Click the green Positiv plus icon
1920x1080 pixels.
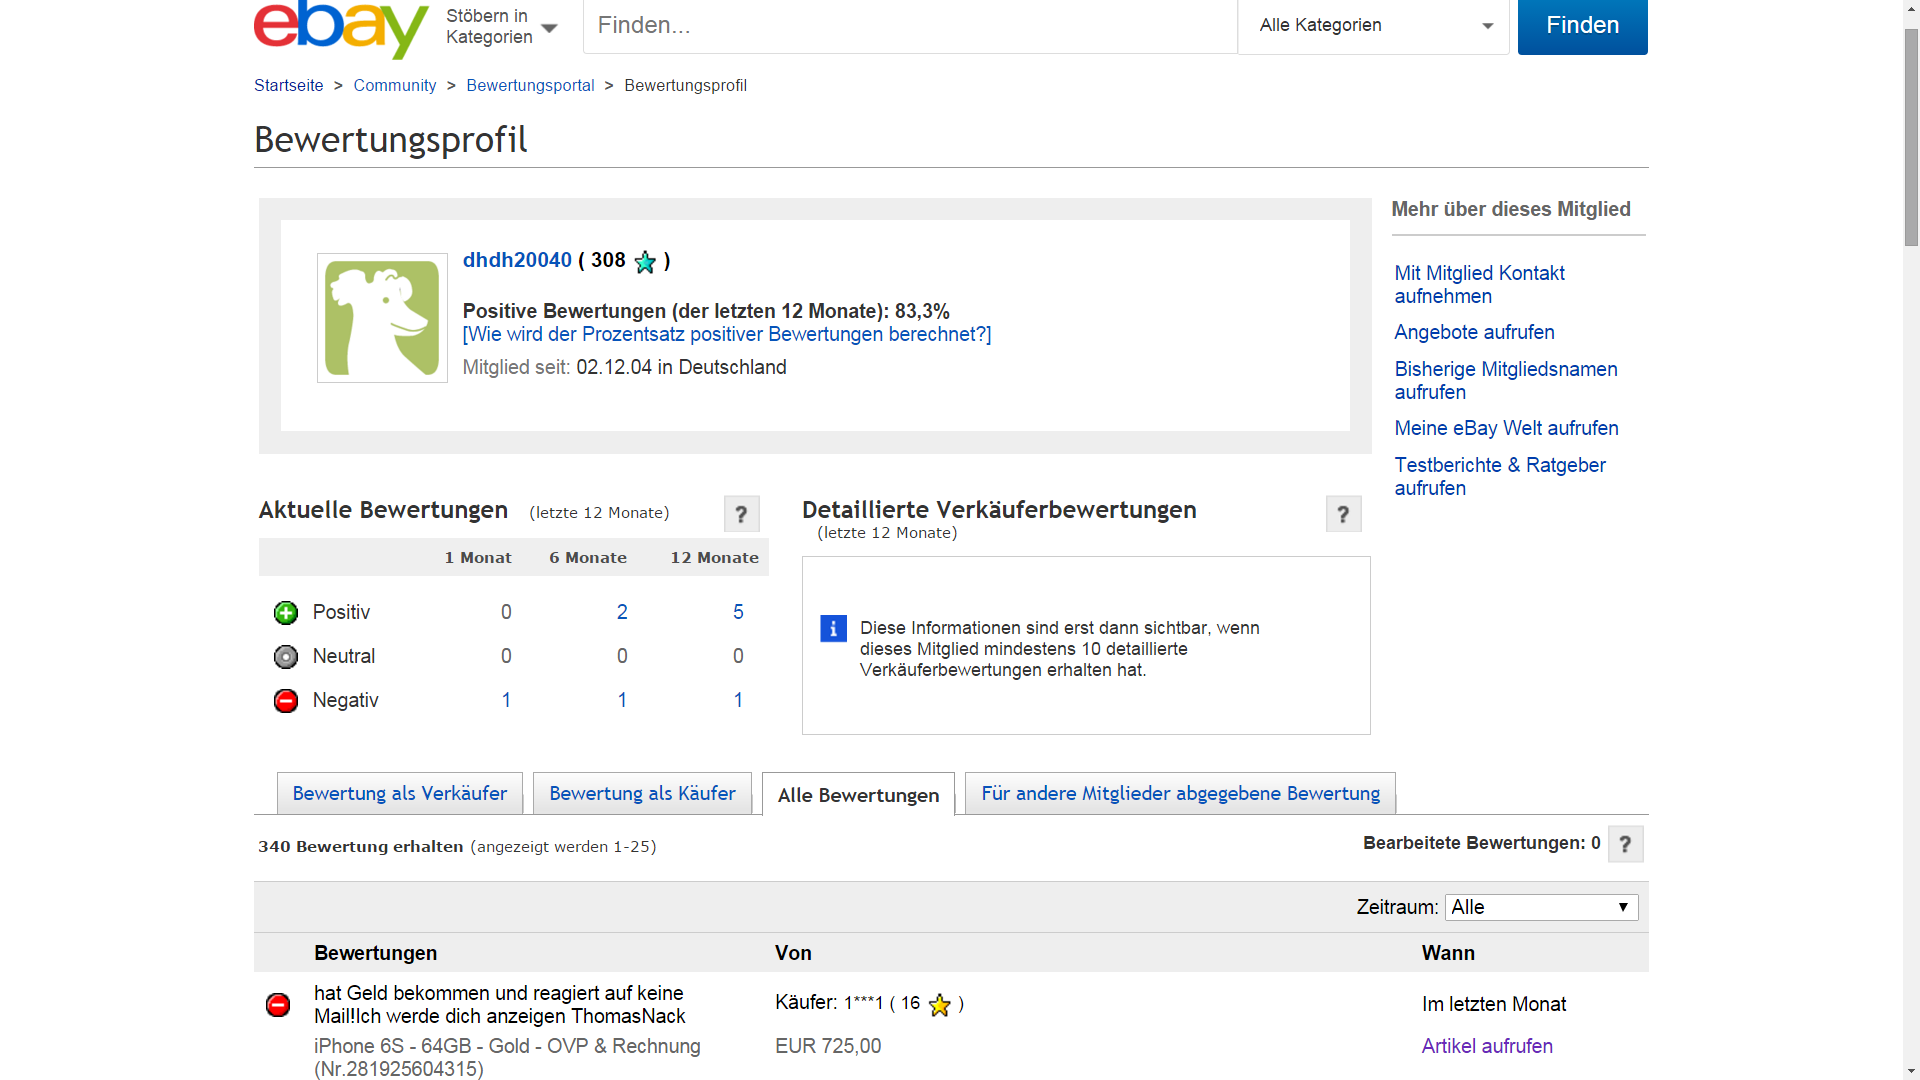pos(286,612)
